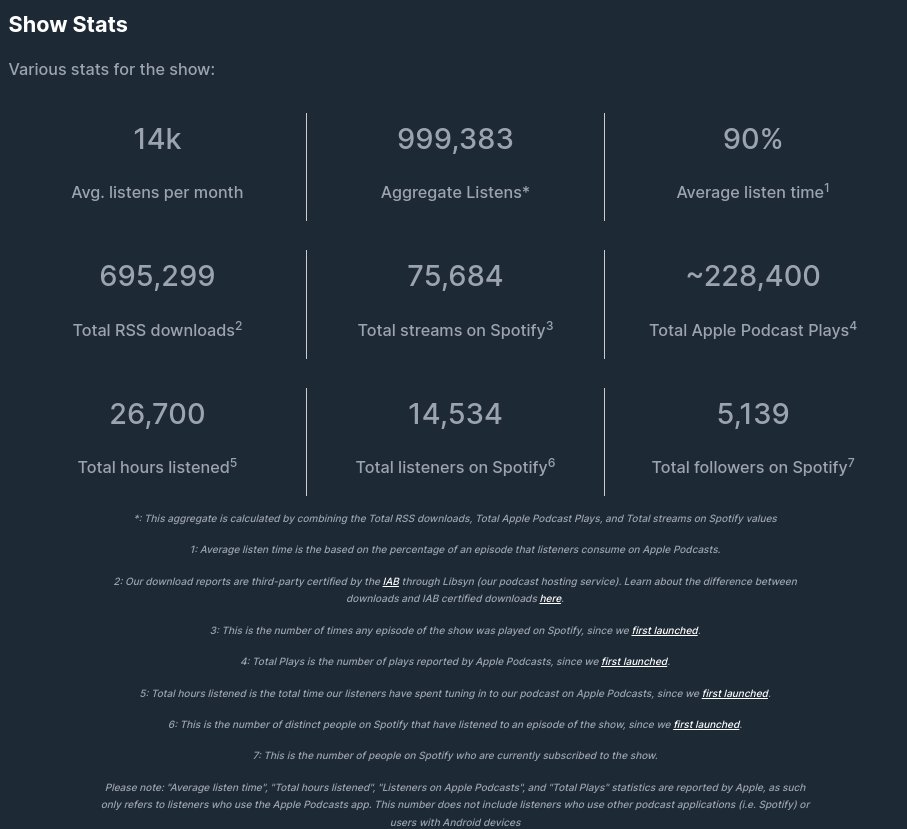Open the IAB link in footnote 2
907x829 pixels.
tap(391, 581)
